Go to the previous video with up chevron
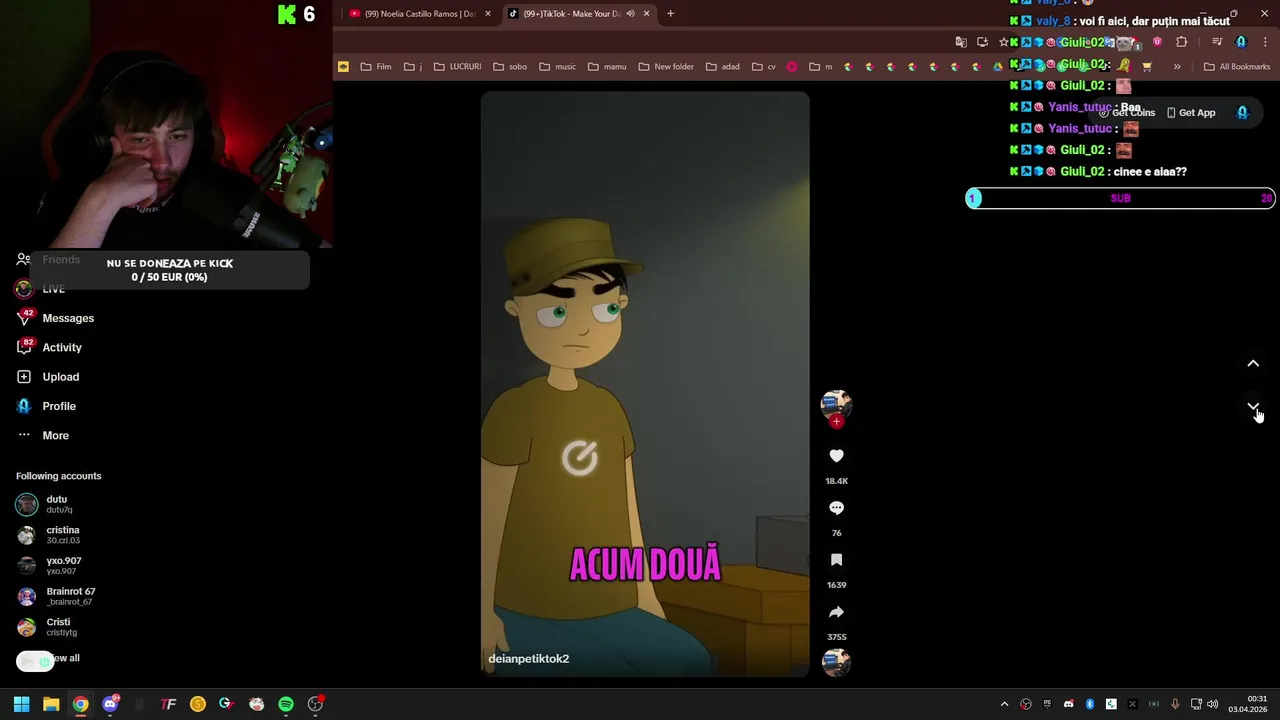 (1253, 364)
